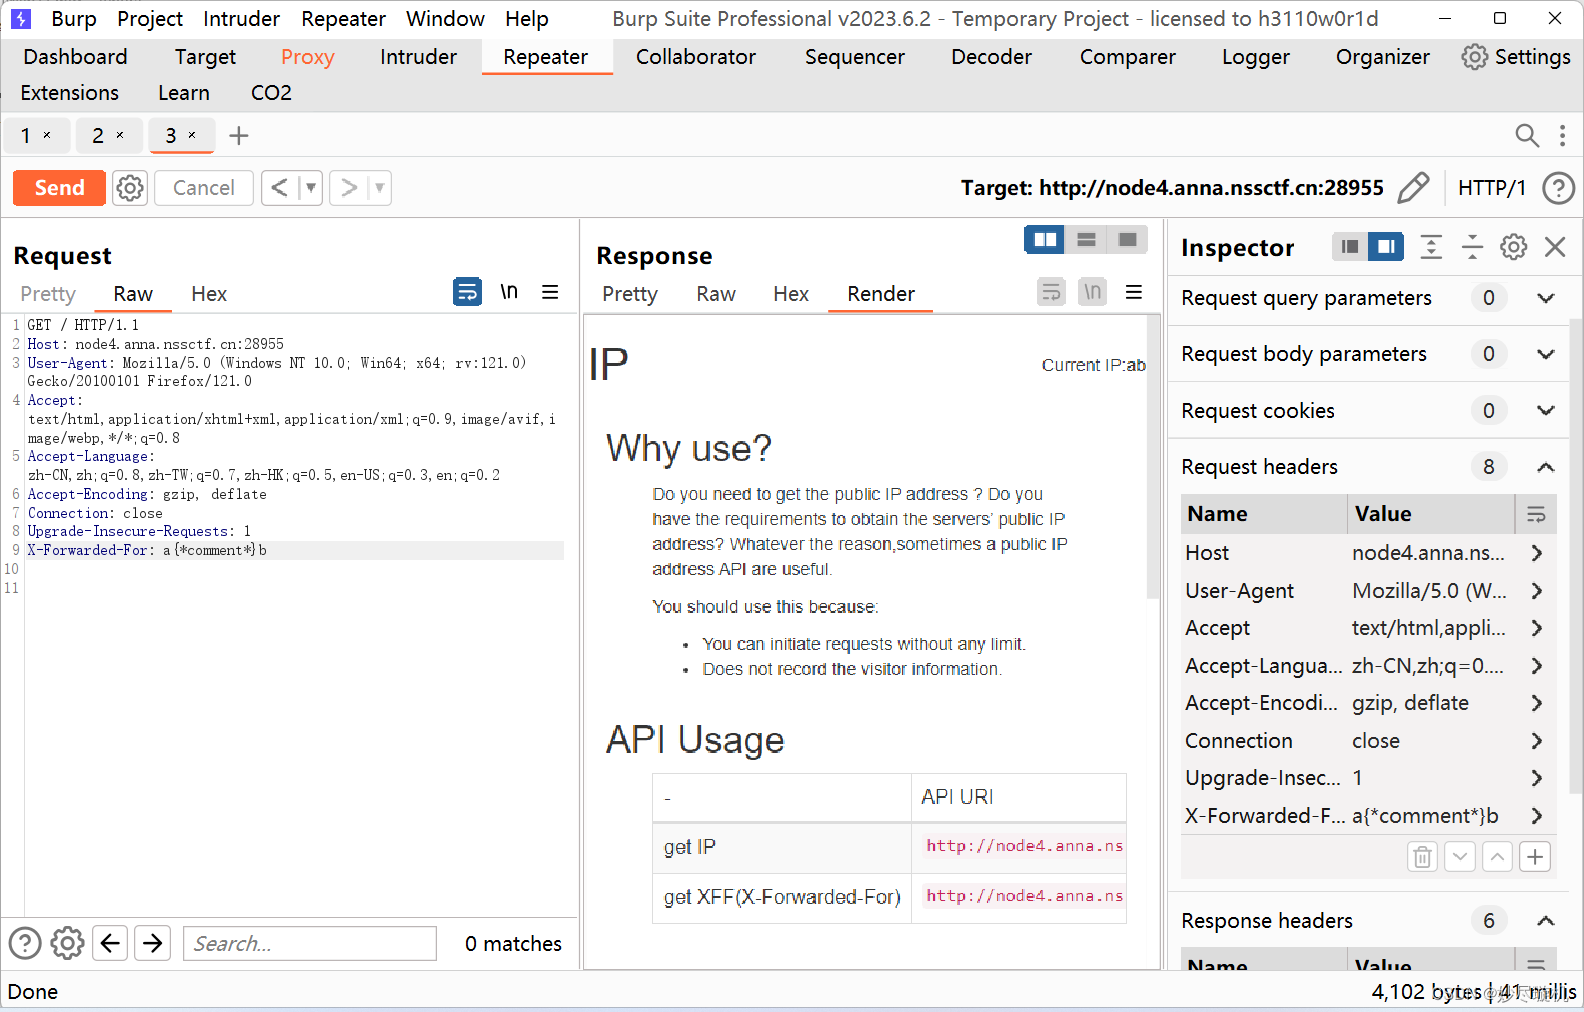Delete selected request header trash icon
The height and width of the screenshot is (1012, 1584).
tap(1422, 857)
